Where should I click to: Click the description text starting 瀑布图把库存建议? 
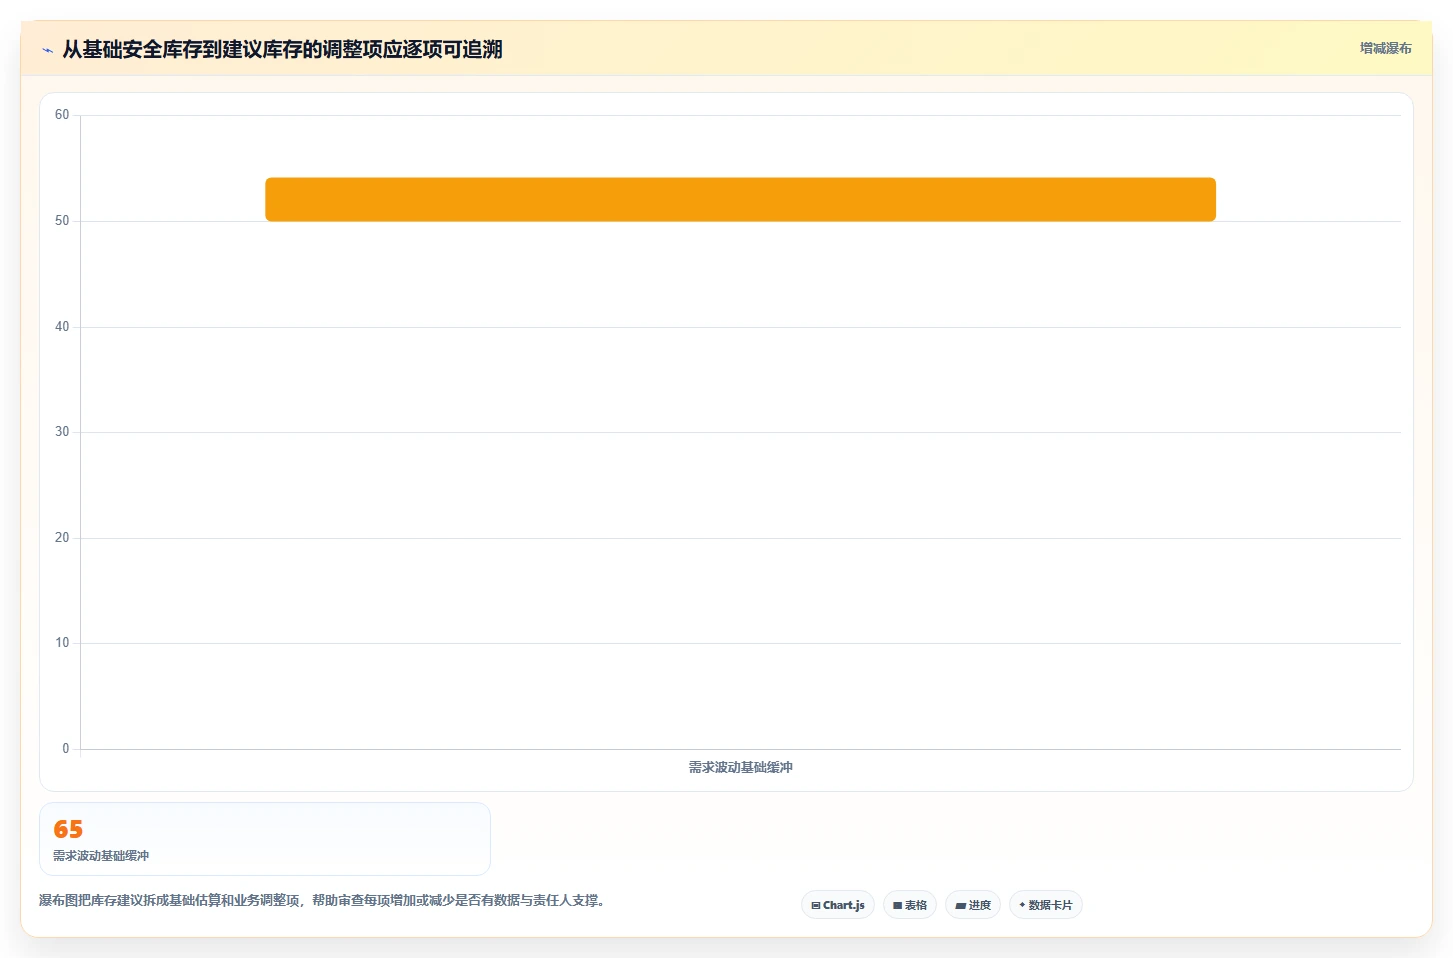click(322, 900)
